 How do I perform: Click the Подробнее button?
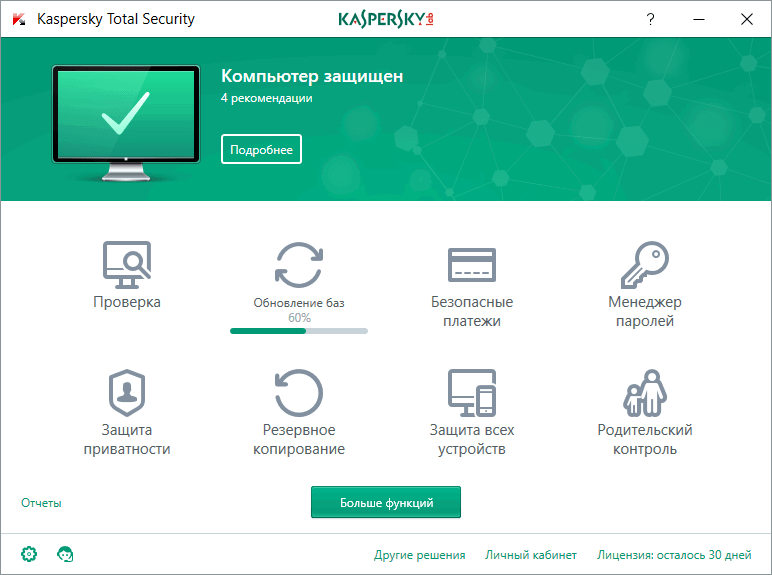(x=261, y=149)
